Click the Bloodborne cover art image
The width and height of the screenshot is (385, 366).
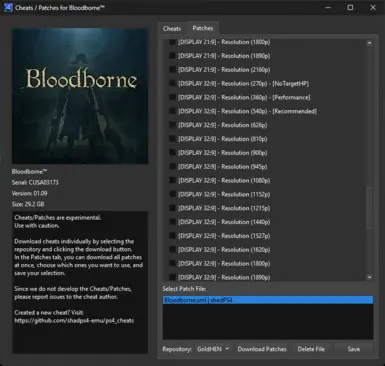point(80,96)
